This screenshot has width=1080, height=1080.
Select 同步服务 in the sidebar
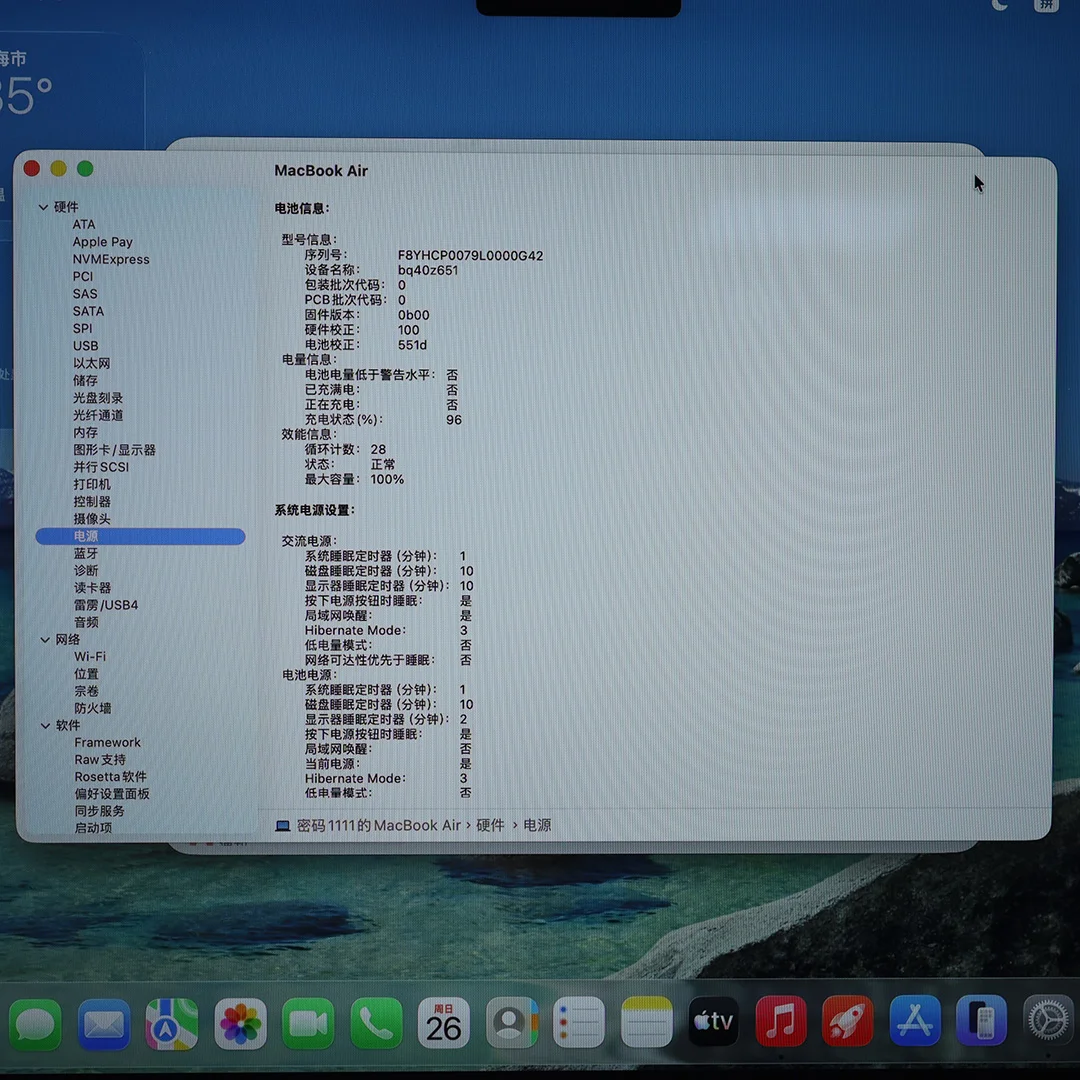100,811
